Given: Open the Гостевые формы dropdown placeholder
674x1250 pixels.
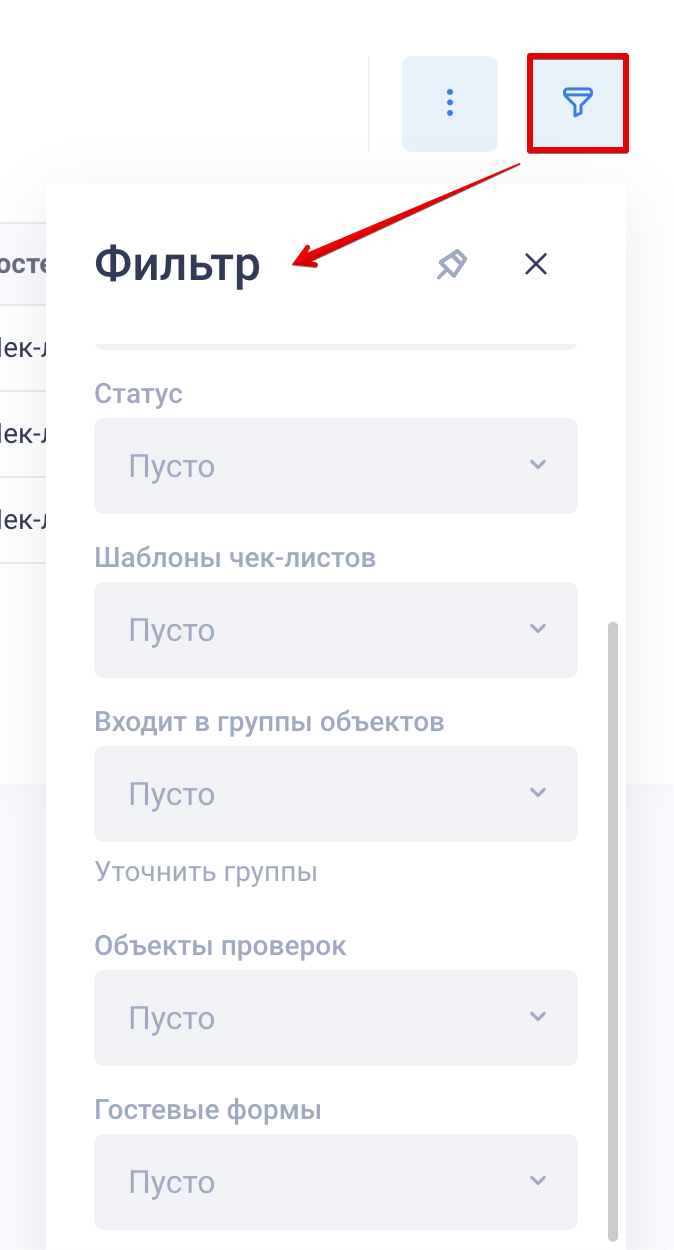Looking at the screenshot, I should pos(172,1183).
